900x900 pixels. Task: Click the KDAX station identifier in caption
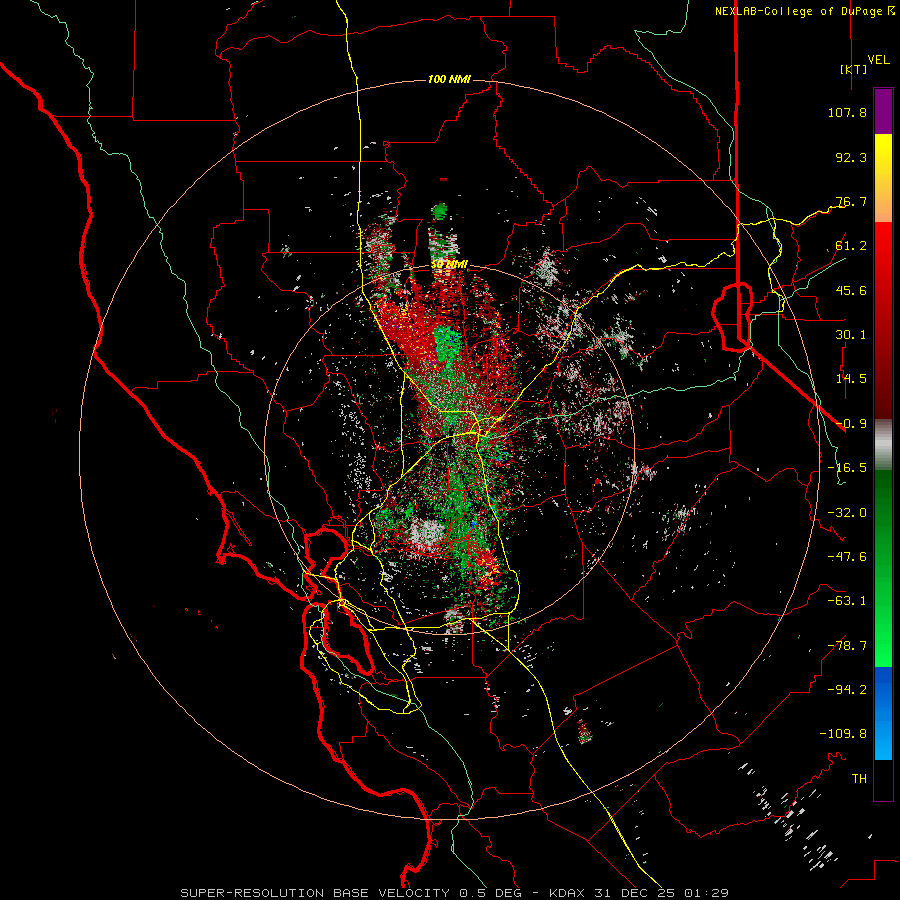coord(569,893)
